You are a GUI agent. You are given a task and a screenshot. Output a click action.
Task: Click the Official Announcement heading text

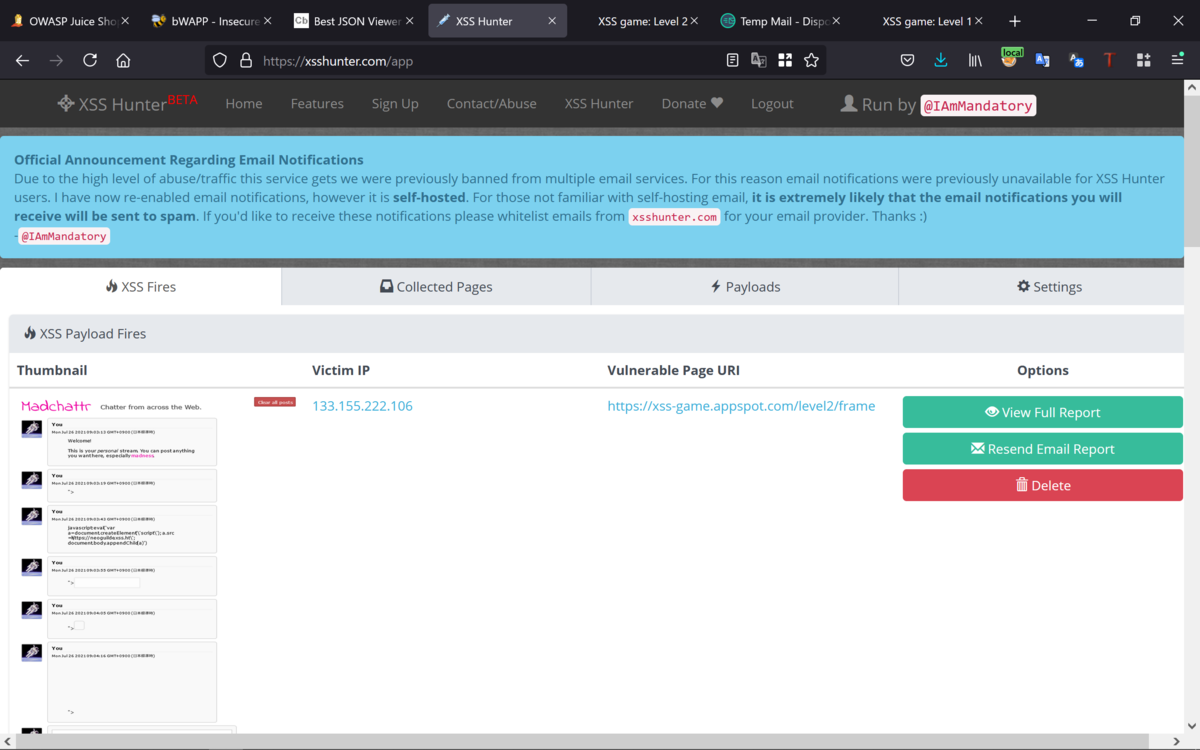coord(189,160)
